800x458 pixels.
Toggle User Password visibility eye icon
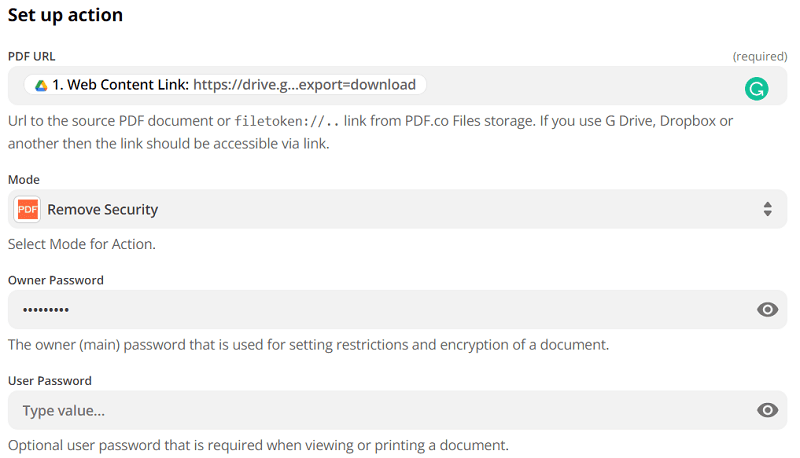[x=767, y=410]
